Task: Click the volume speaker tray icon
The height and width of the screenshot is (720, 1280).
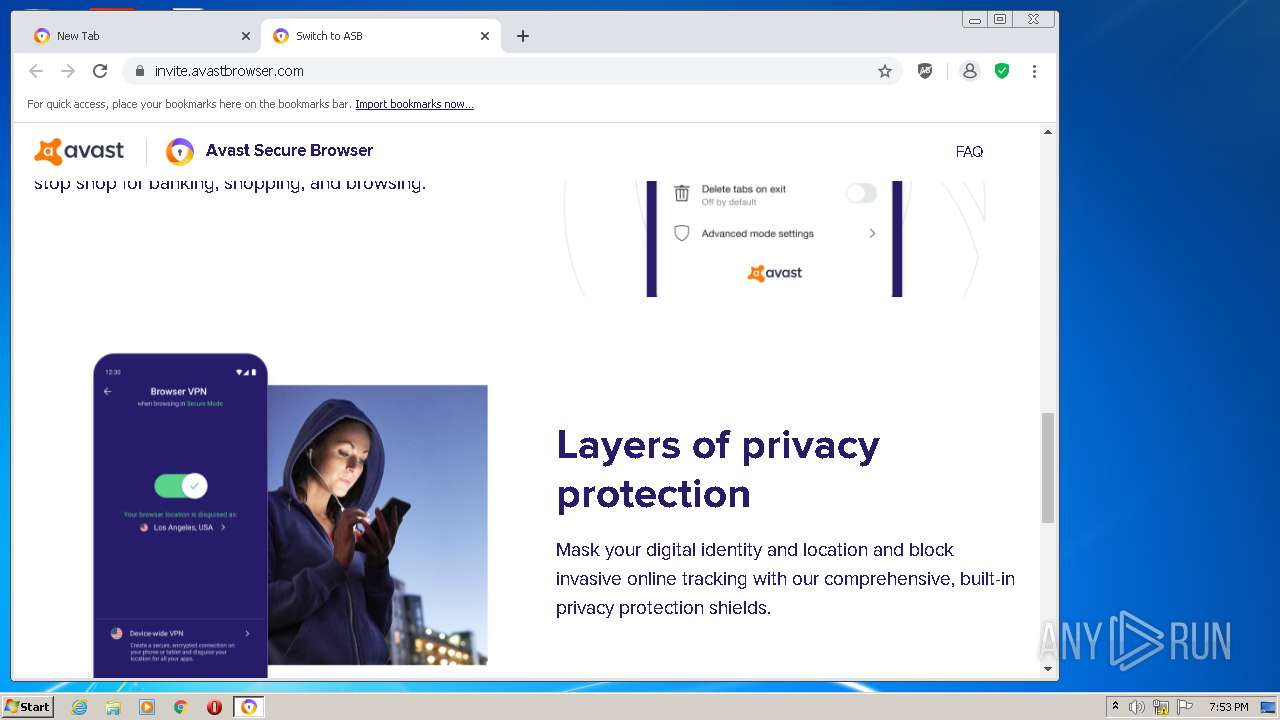Action: (x=1137, y=707)
